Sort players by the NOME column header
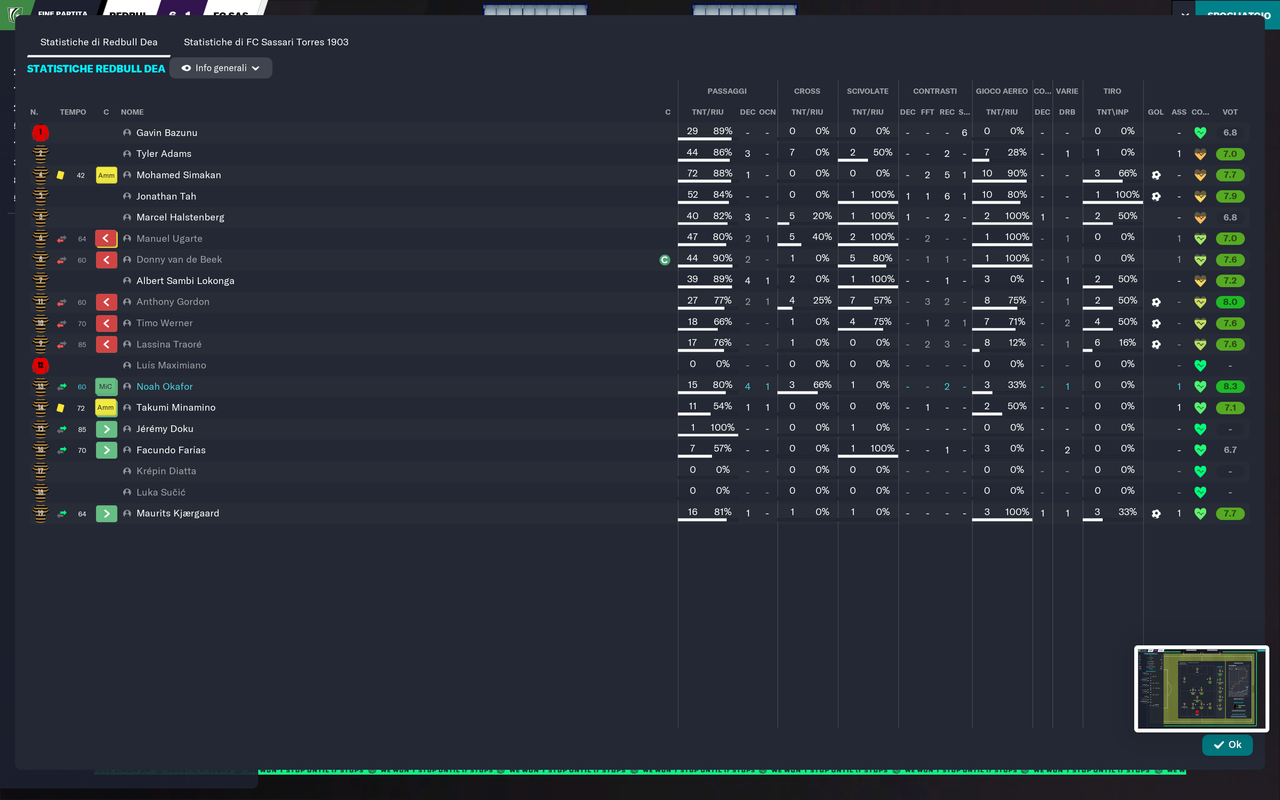Image resolution: width=1280 pixels, height=800 pixels. 132,112
